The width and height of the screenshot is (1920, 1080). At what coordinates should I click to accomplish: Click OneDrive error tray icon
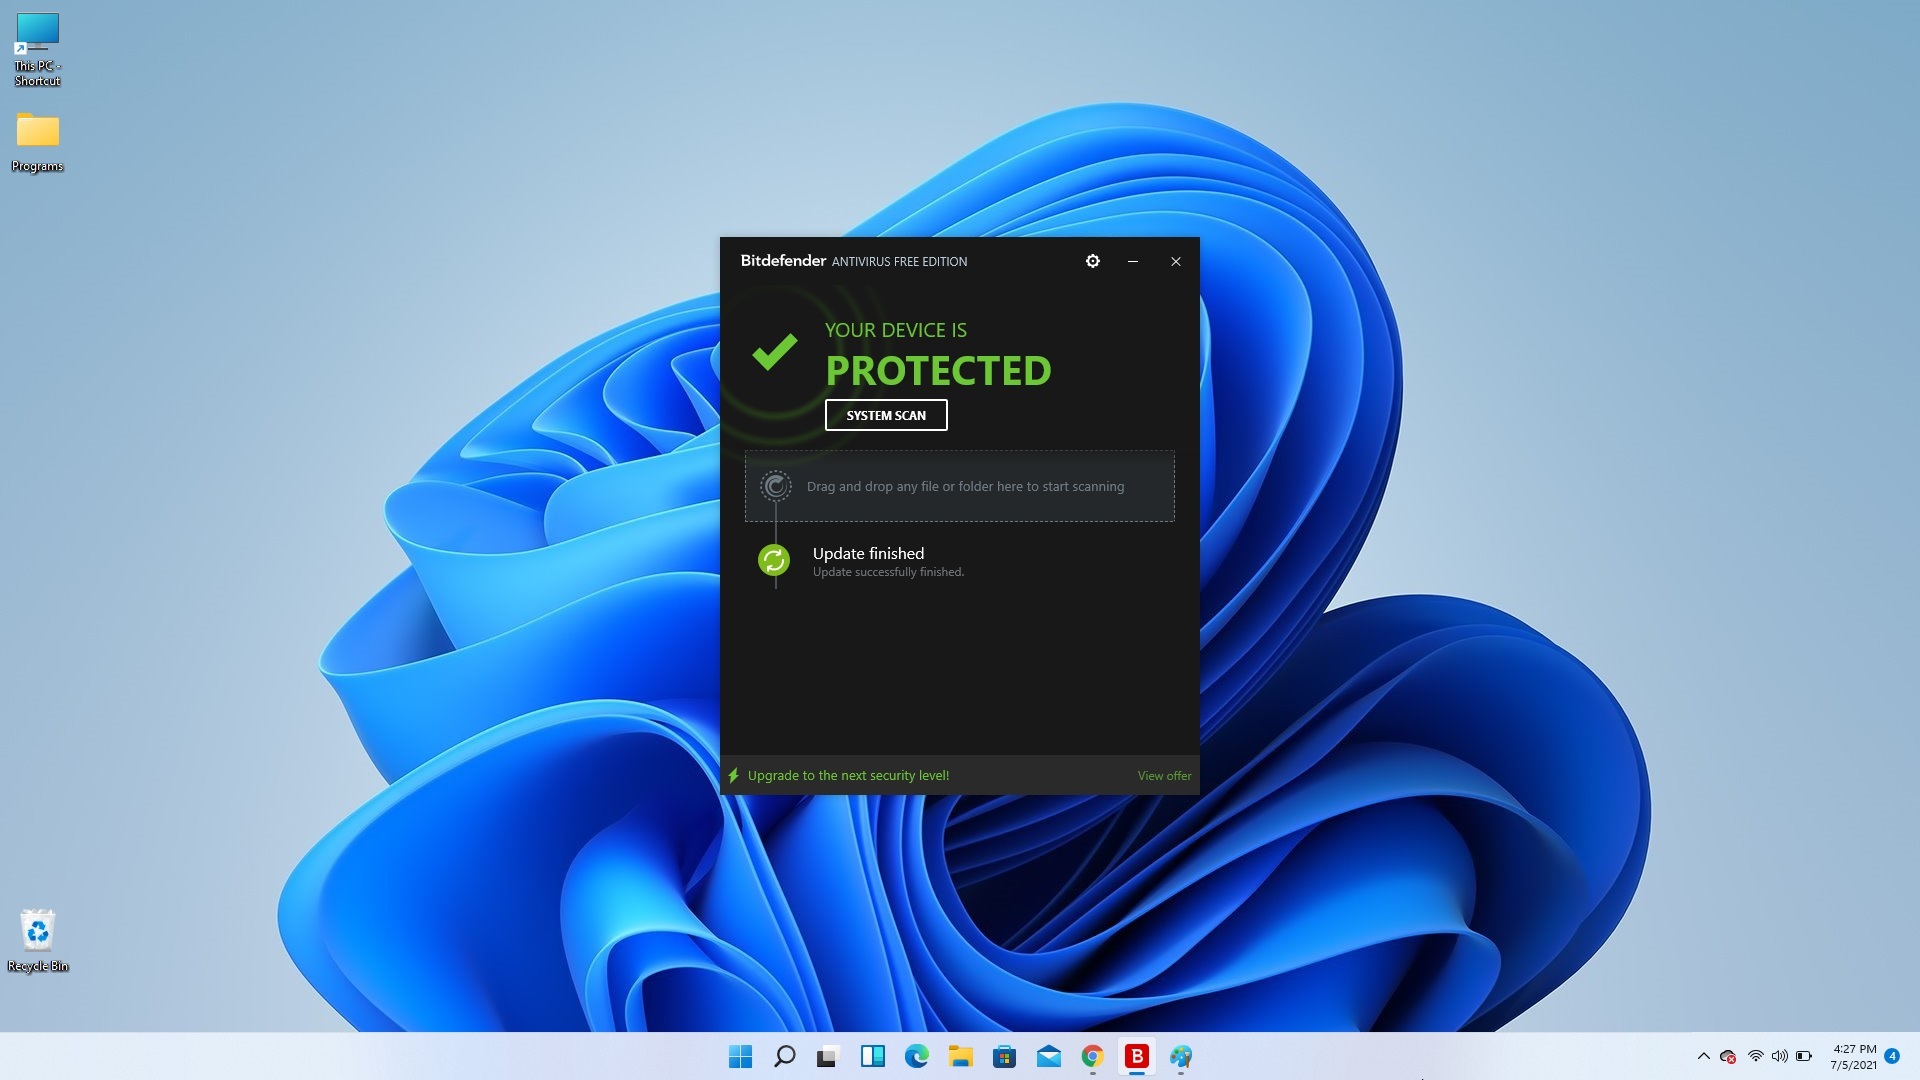(1728, 1056)
